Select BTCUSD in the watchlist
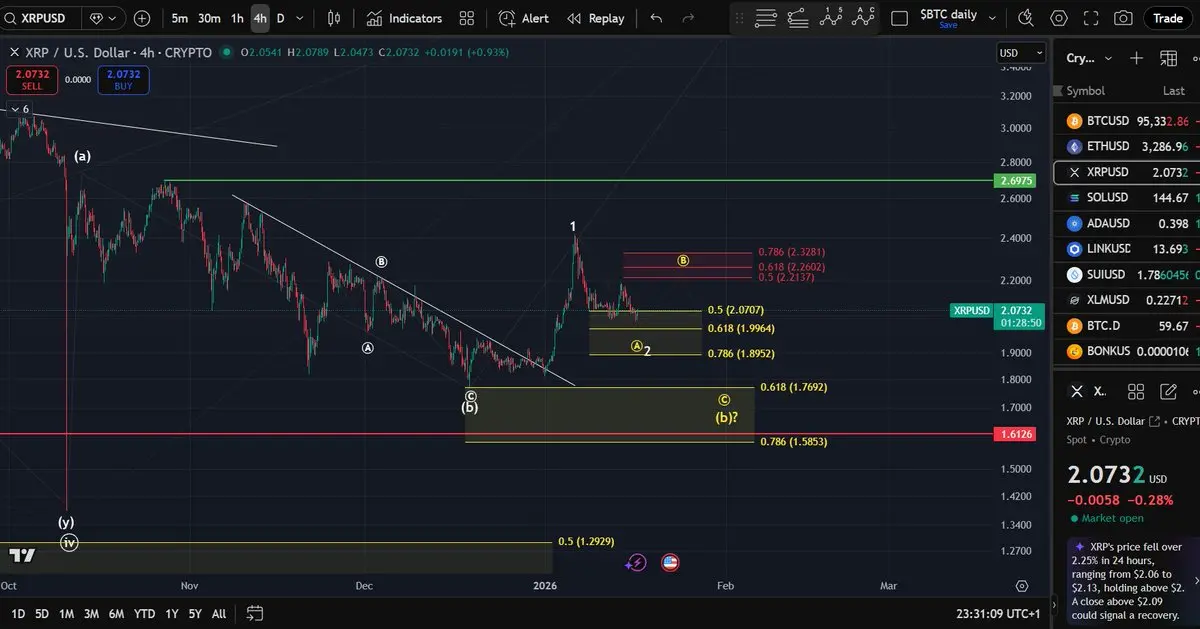Viewport: 1200px width, 629px height. (x=1126, y=121)
